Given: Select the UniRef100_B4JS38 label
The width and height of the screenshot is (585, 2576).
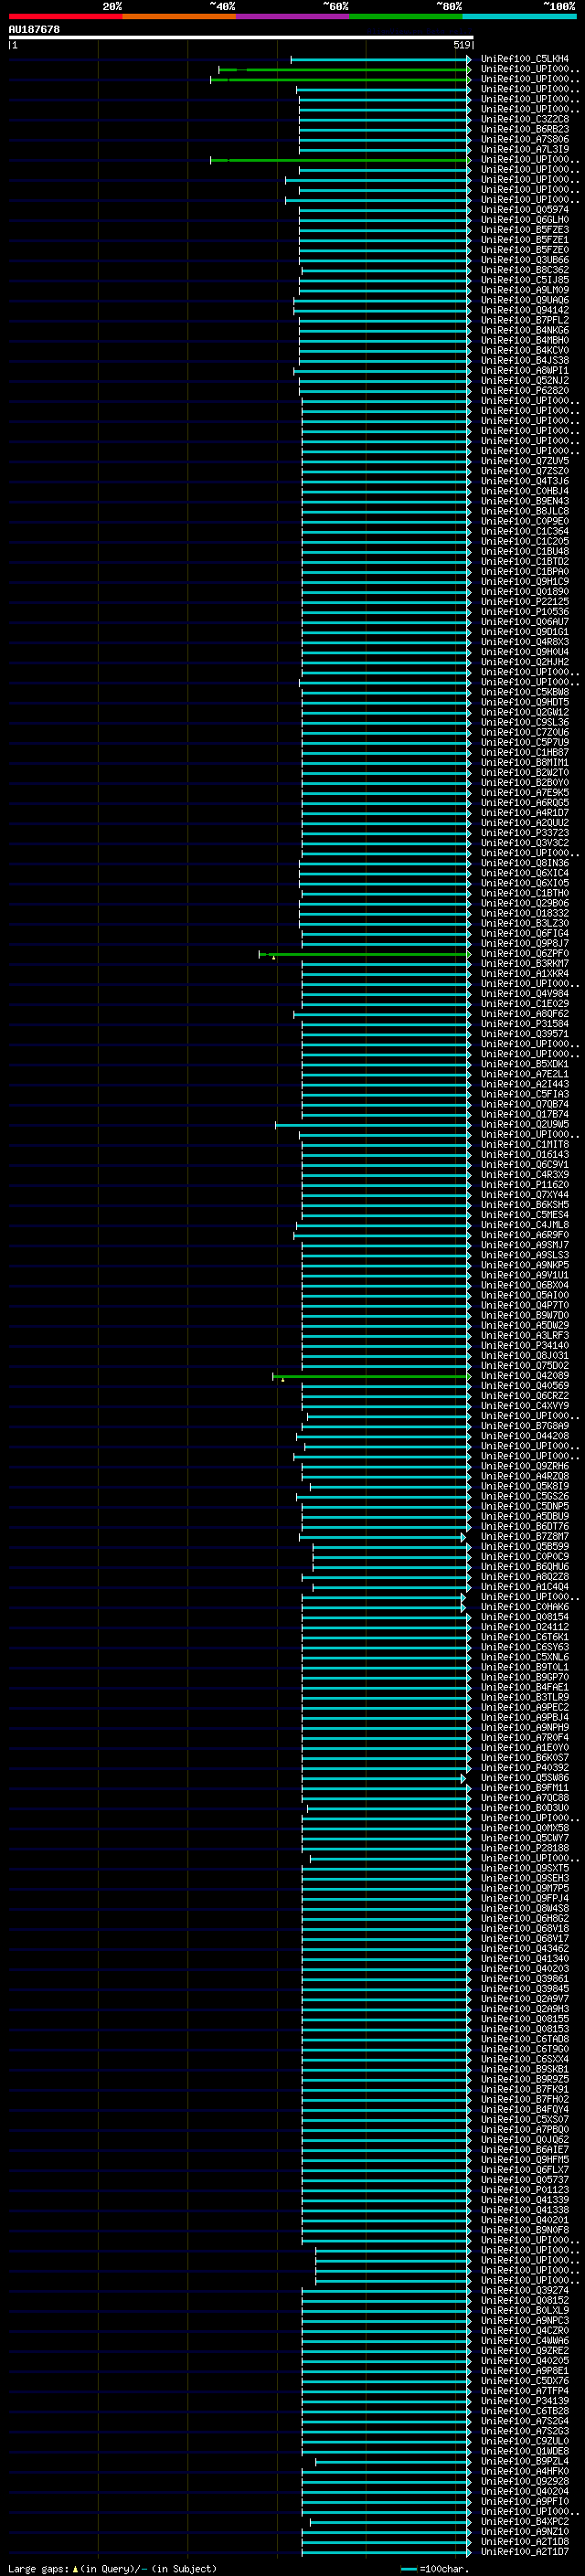Looking at the screenshot, I should tap(525, 361).
